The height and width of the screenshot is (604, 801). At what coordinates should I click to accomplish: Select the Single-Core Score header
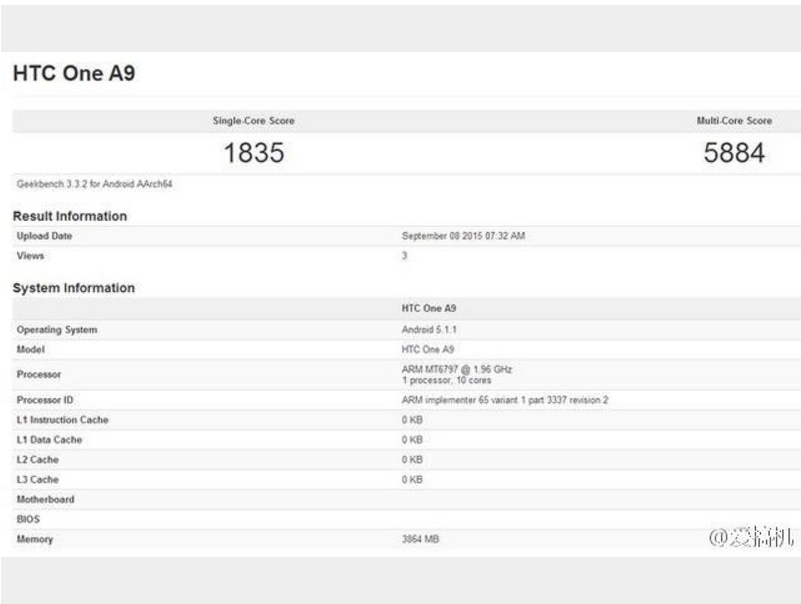pyautogui.click(x=253, y=121)
